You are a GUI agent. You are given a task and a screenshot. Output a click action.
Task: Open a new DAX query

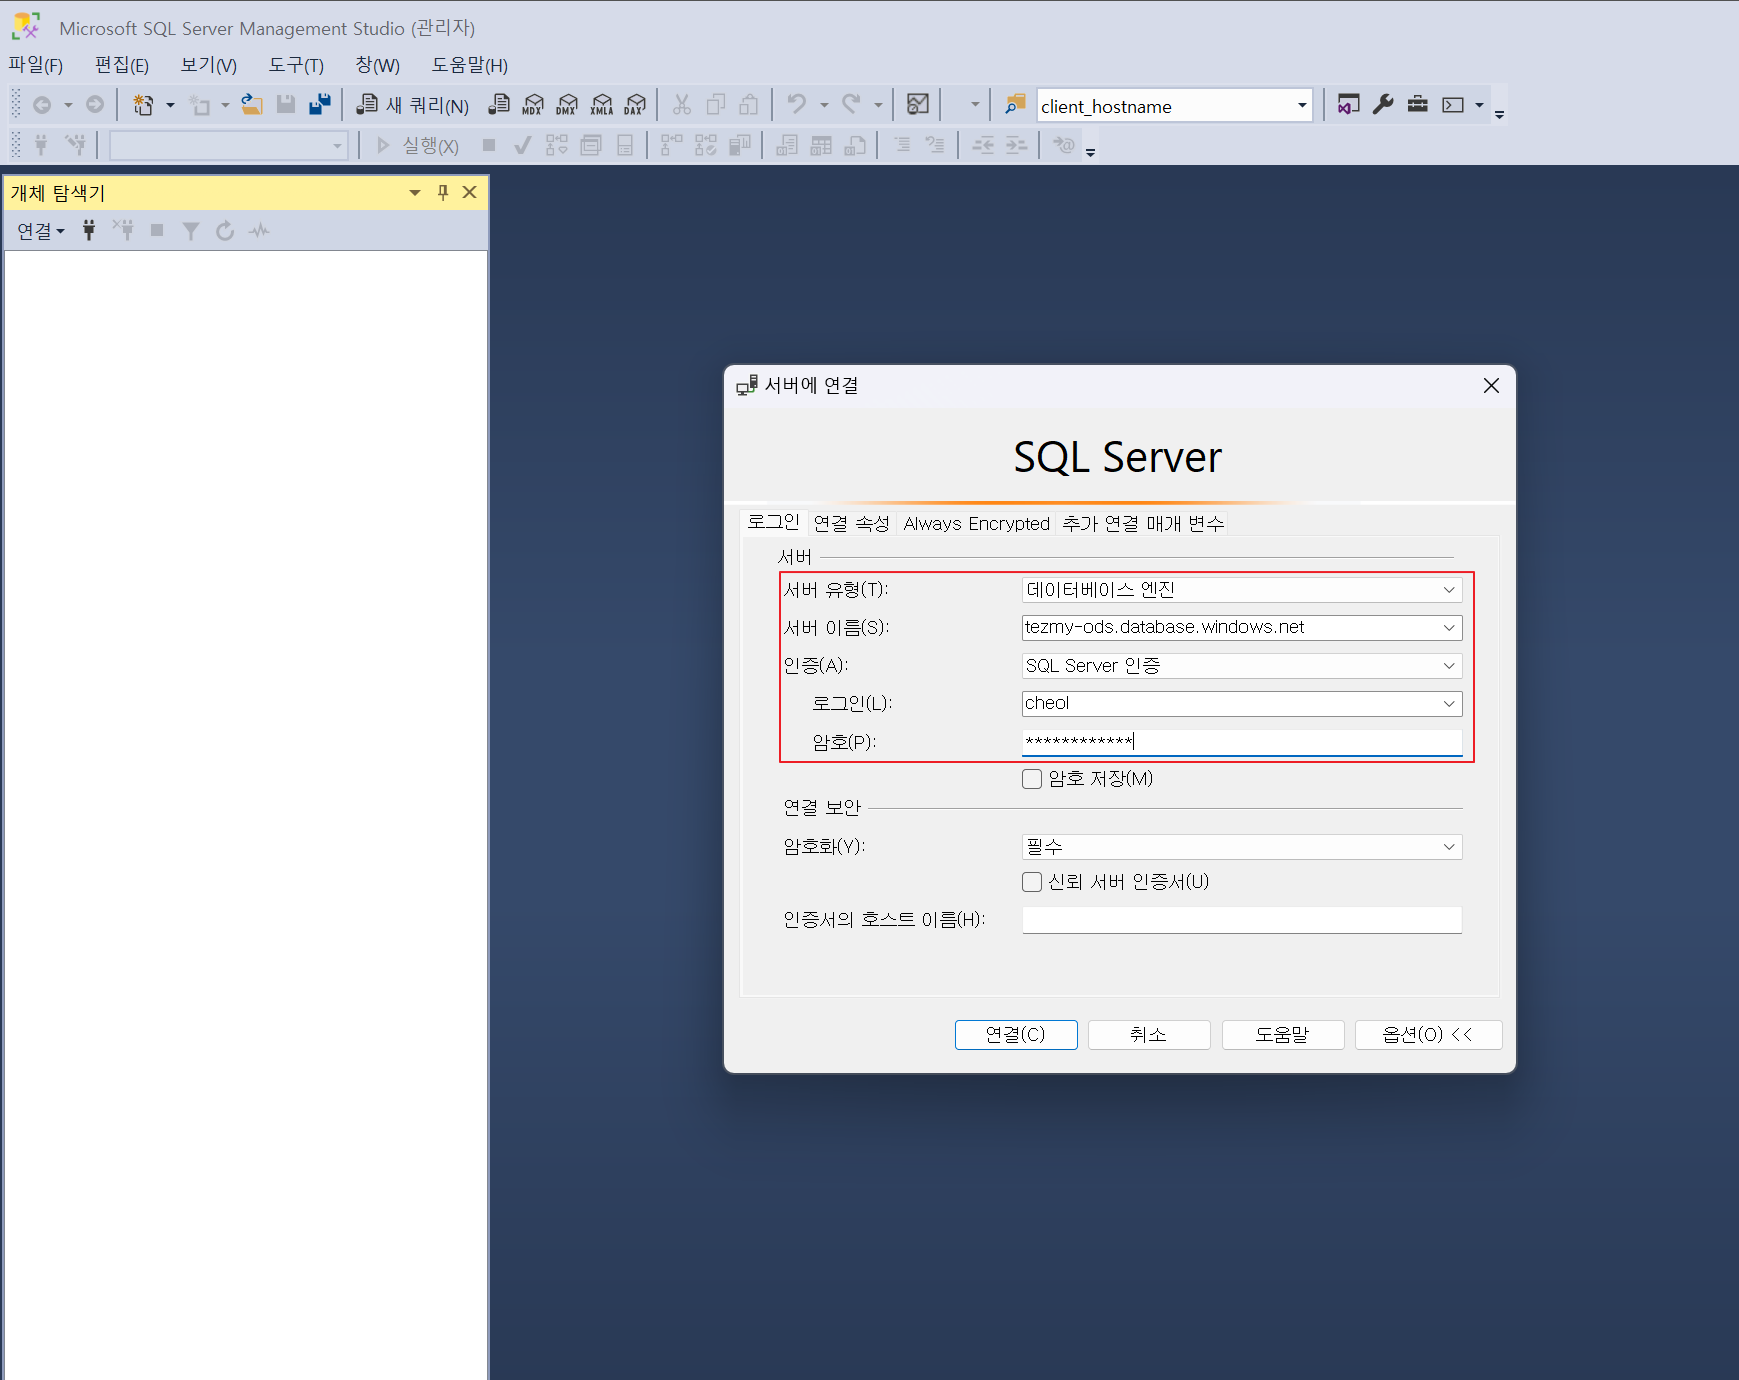[x=635, y=105]
